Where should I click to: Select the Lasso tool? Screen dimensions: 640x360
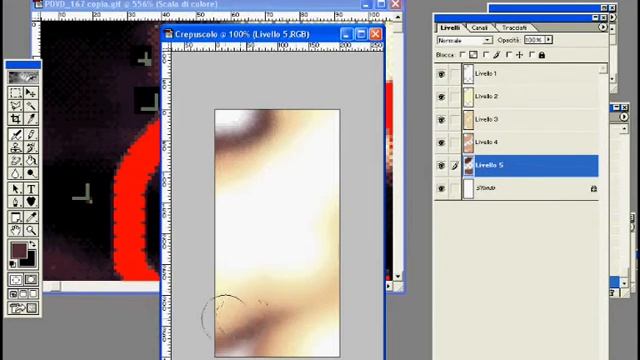tap(16, 106)
